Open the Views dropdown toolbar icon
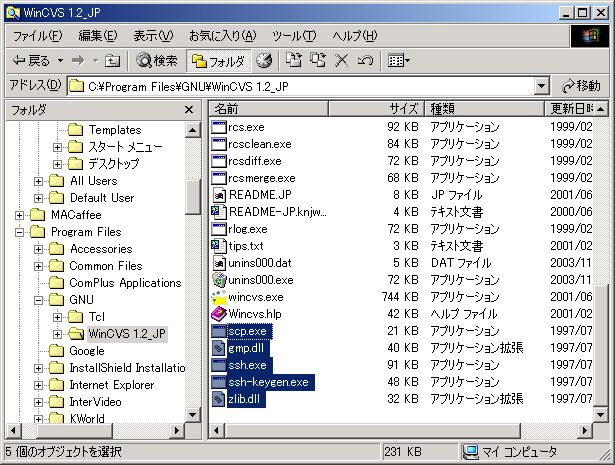 (x=398, y=61)
